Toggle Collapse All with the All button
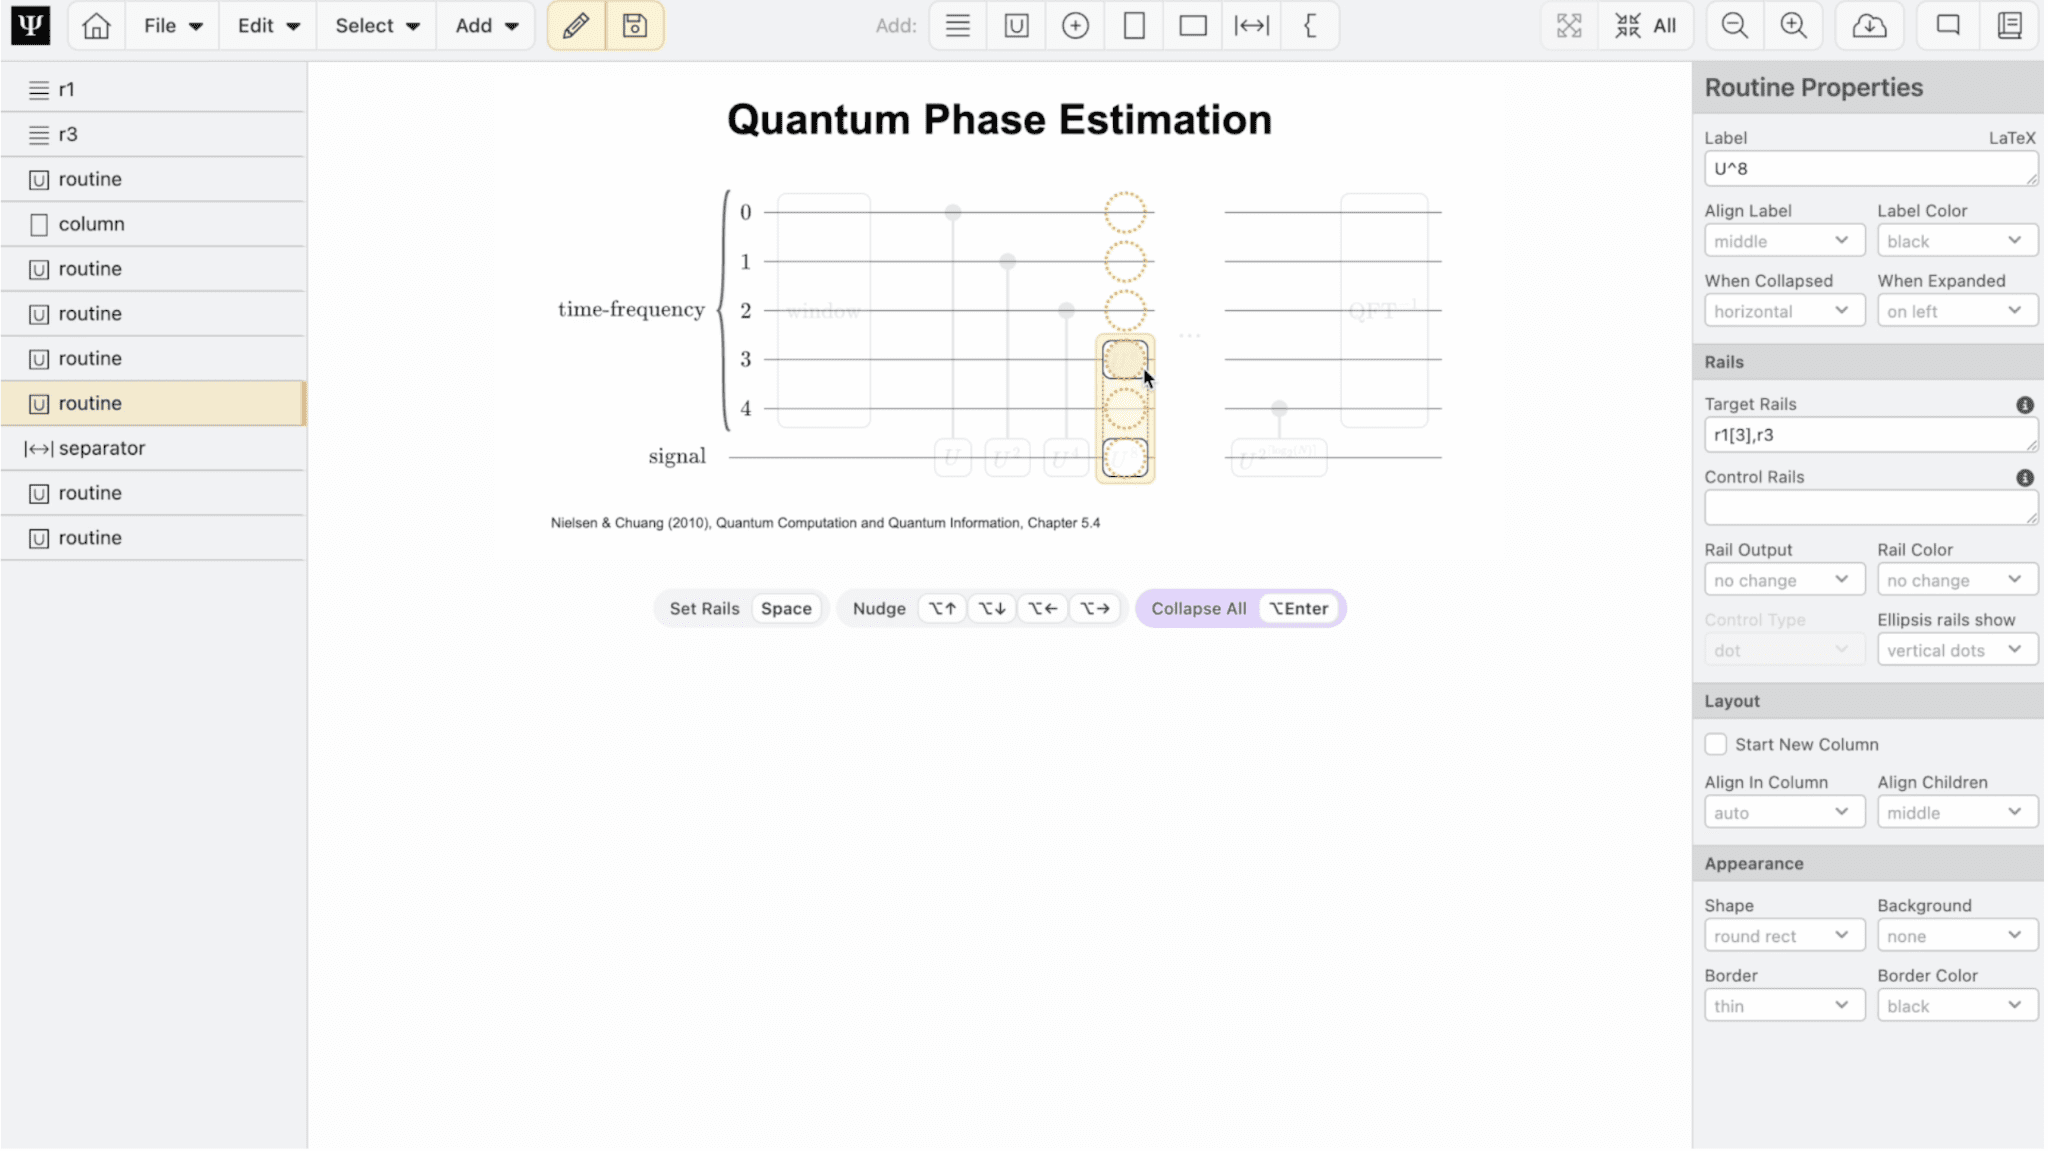Image resolution: width=2048 pixels, height=1151 pixels. tap(1645, 25)
